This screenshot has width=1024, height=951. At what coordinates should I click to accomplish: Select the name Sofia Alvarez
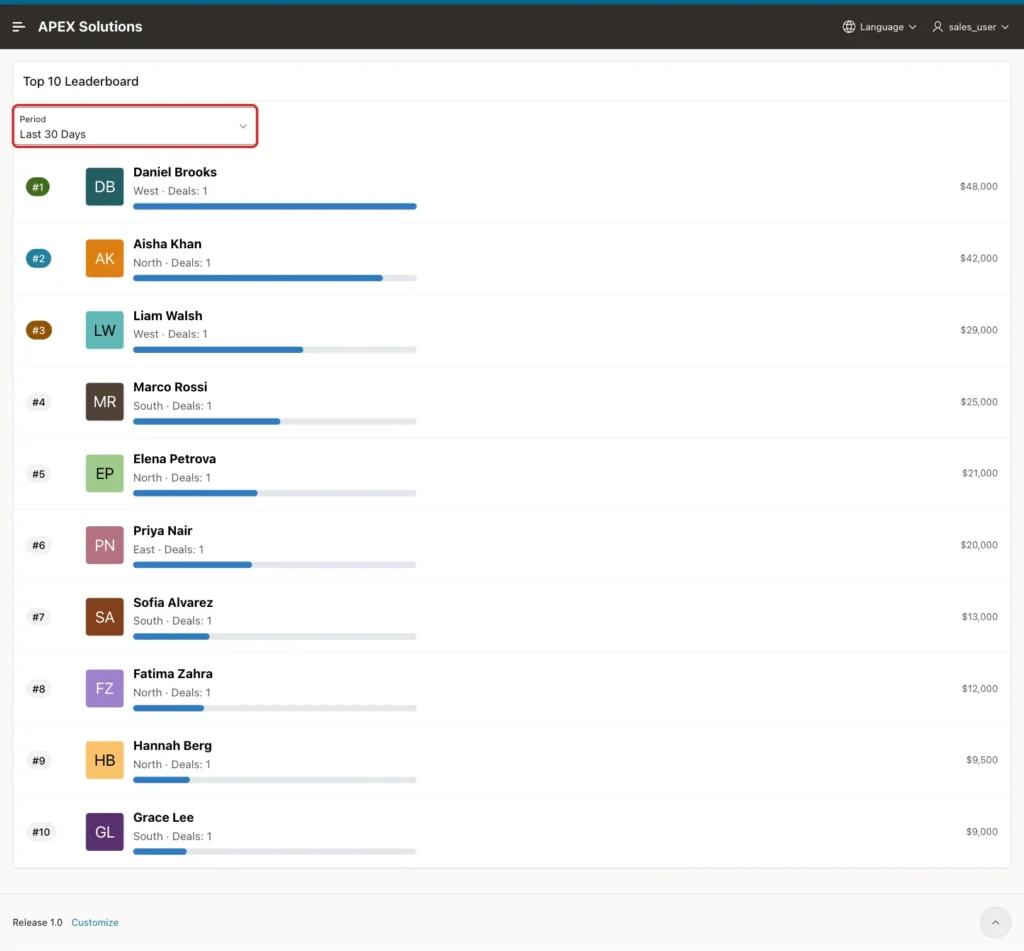tap(173, 602)
